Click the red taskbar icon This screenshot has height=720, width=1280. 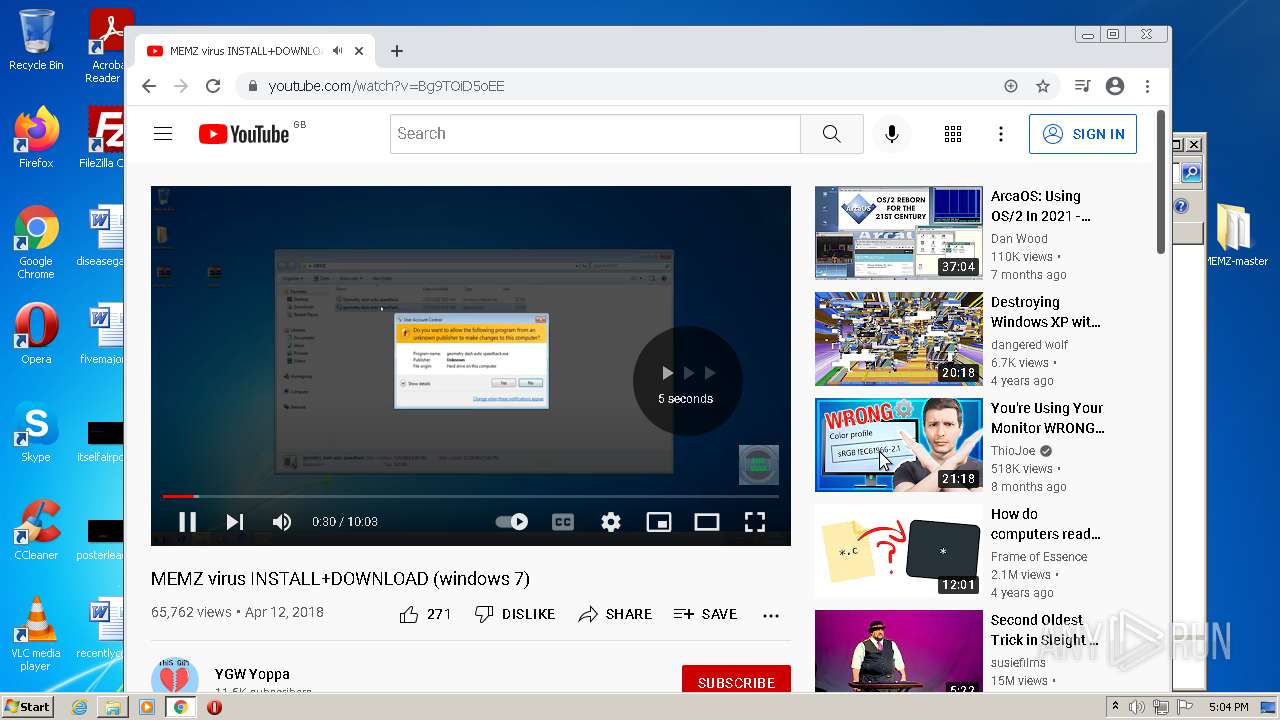coord(214,707)
